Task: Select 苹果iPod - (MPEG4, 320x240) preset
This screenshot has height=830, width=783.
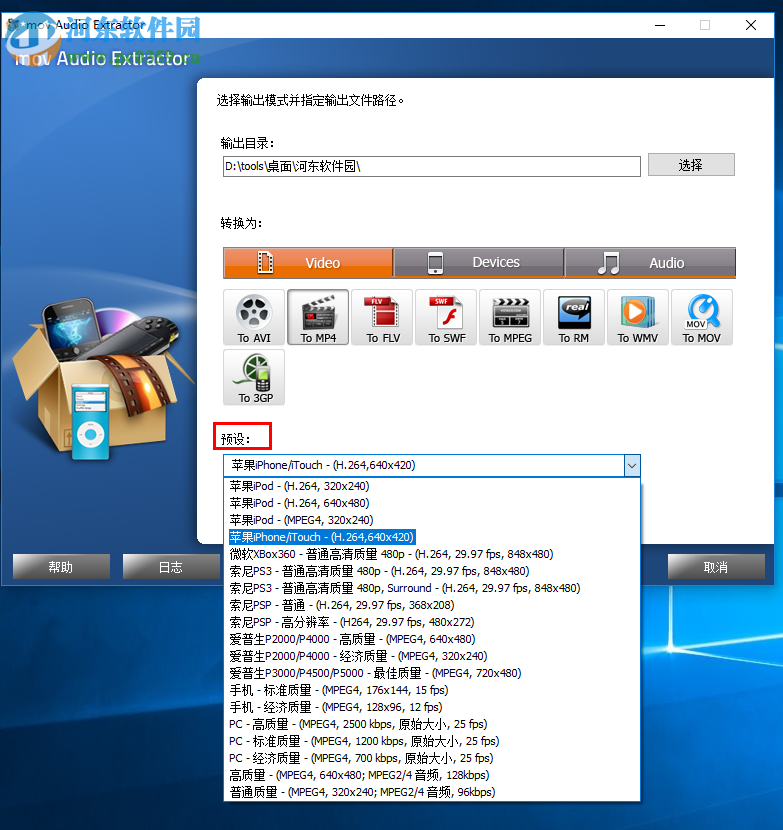Action: pyautogui.click(x=432, y=520)
